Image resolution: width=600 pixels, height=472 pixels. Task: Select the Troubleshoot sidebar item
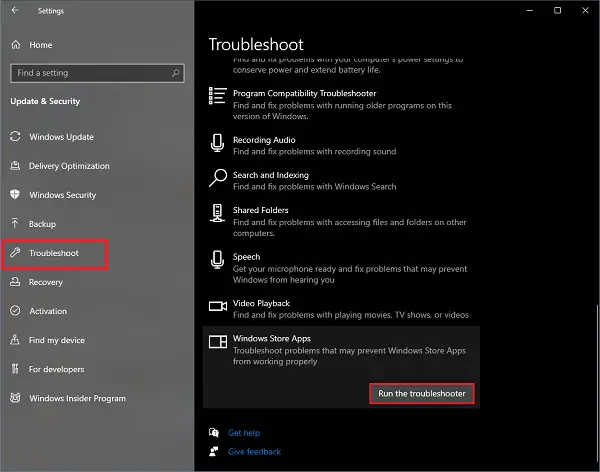(x=55, y=255)
